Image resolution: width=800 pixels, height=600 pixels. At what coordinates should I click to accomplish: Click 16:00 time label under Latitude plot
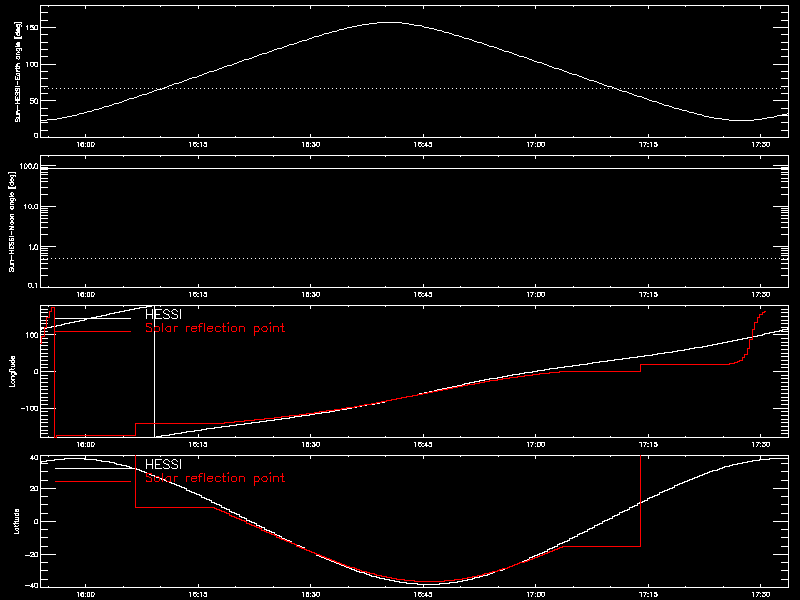86,595
